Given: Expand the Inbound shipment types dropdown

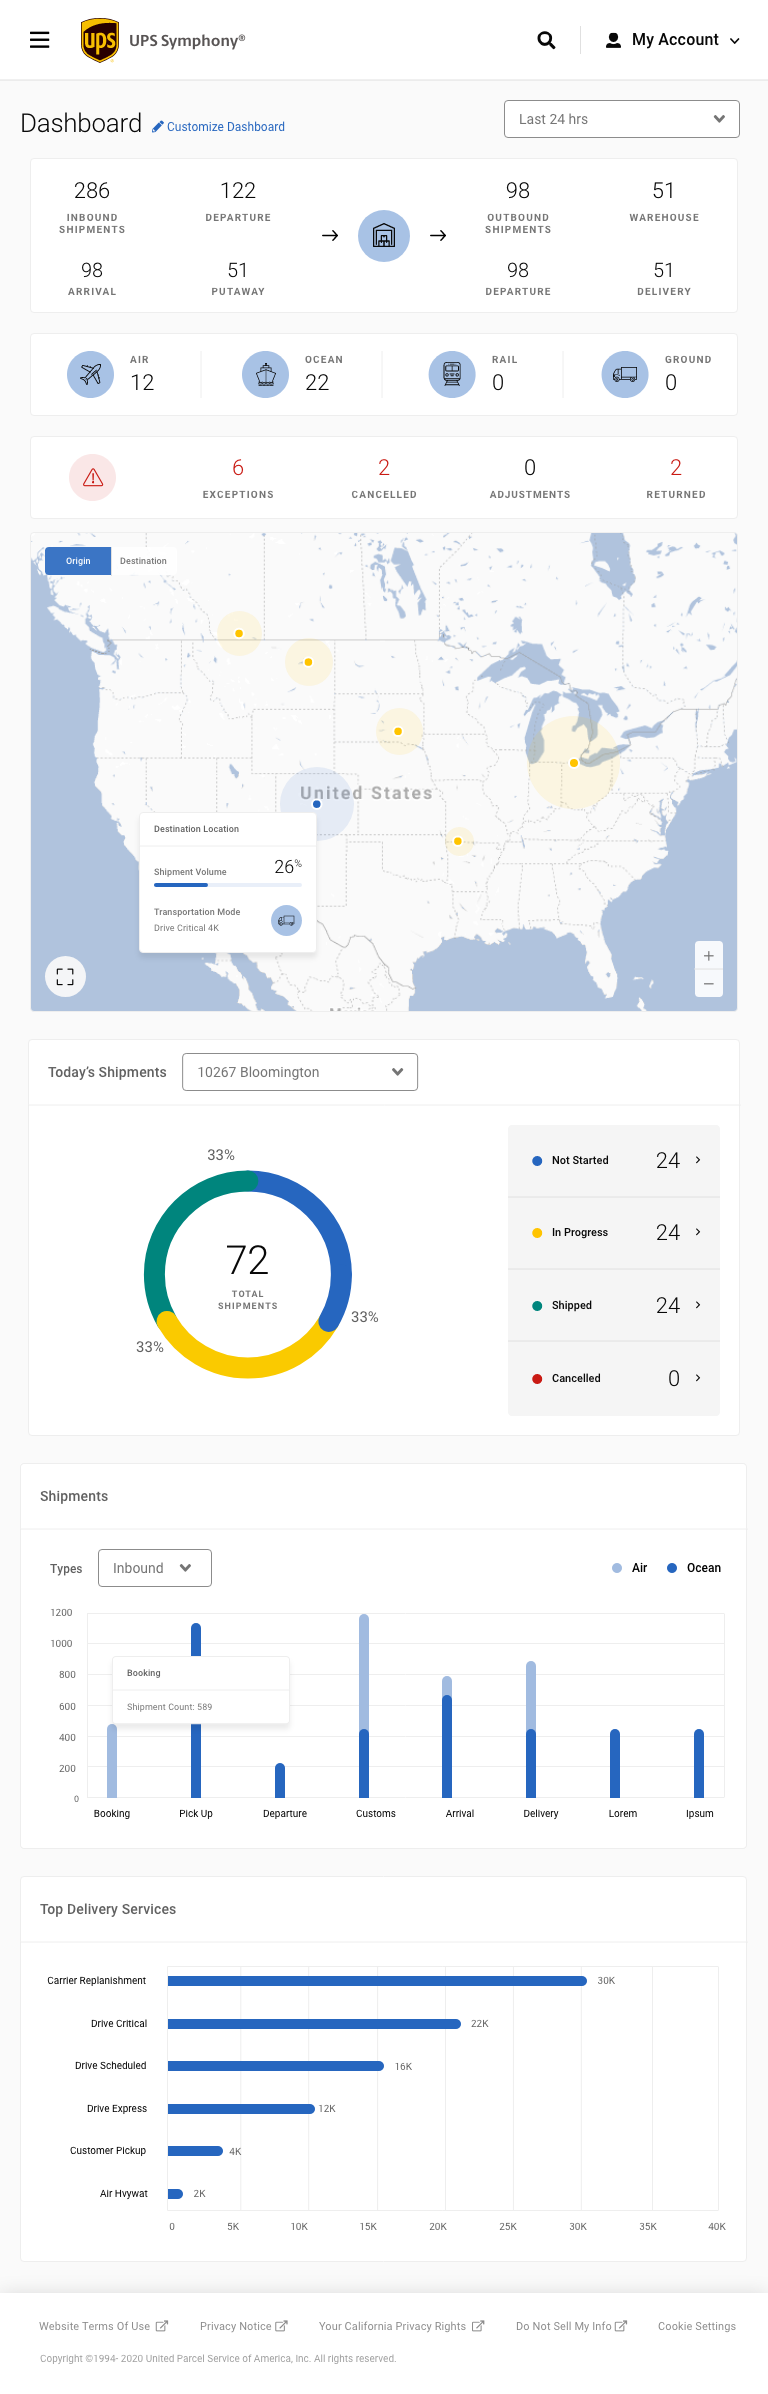Looking at the screenshot, I should pos(154,1568).
